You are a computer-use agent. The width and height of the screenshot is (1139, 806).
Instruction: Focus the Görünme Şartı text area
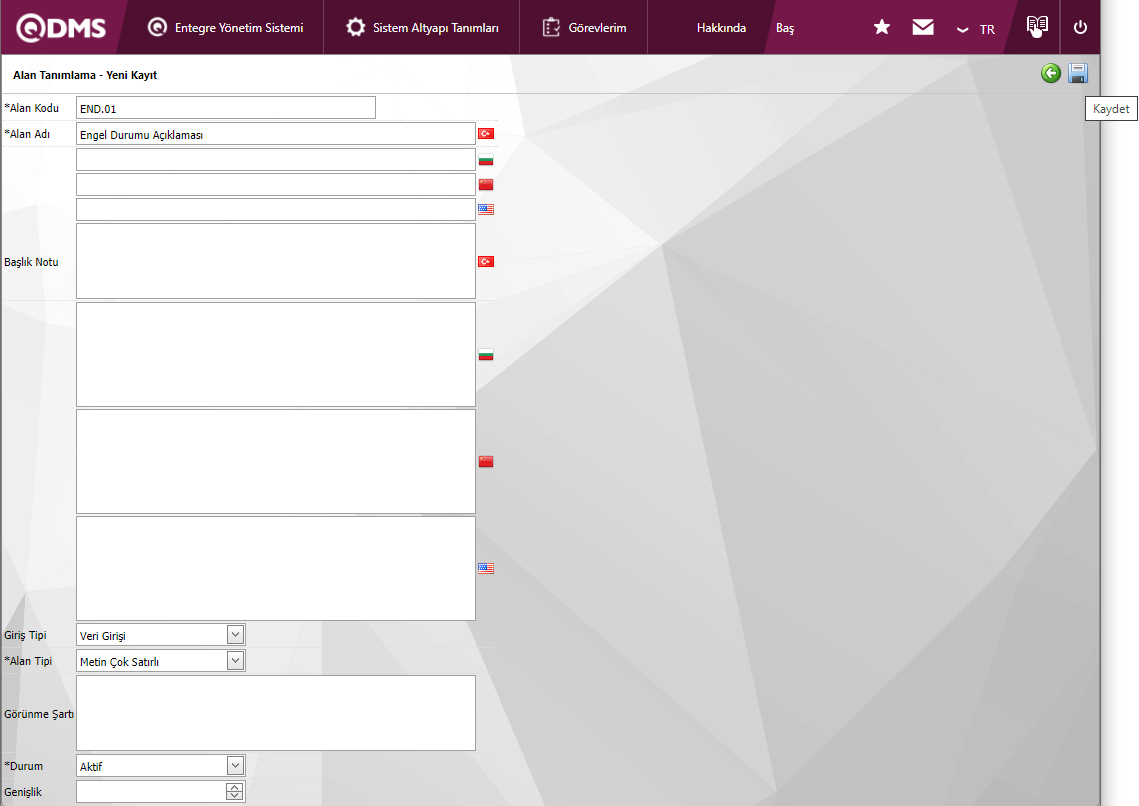(275, 712)
